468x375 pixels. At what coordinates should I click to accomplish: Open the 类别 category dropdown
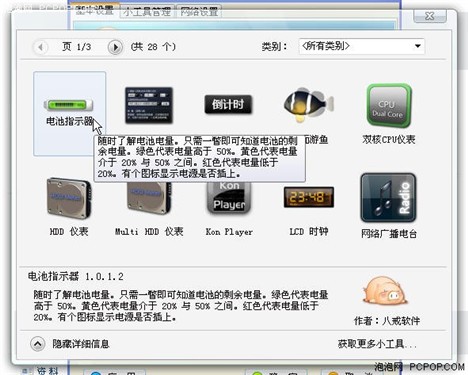(x=362, y=46)
